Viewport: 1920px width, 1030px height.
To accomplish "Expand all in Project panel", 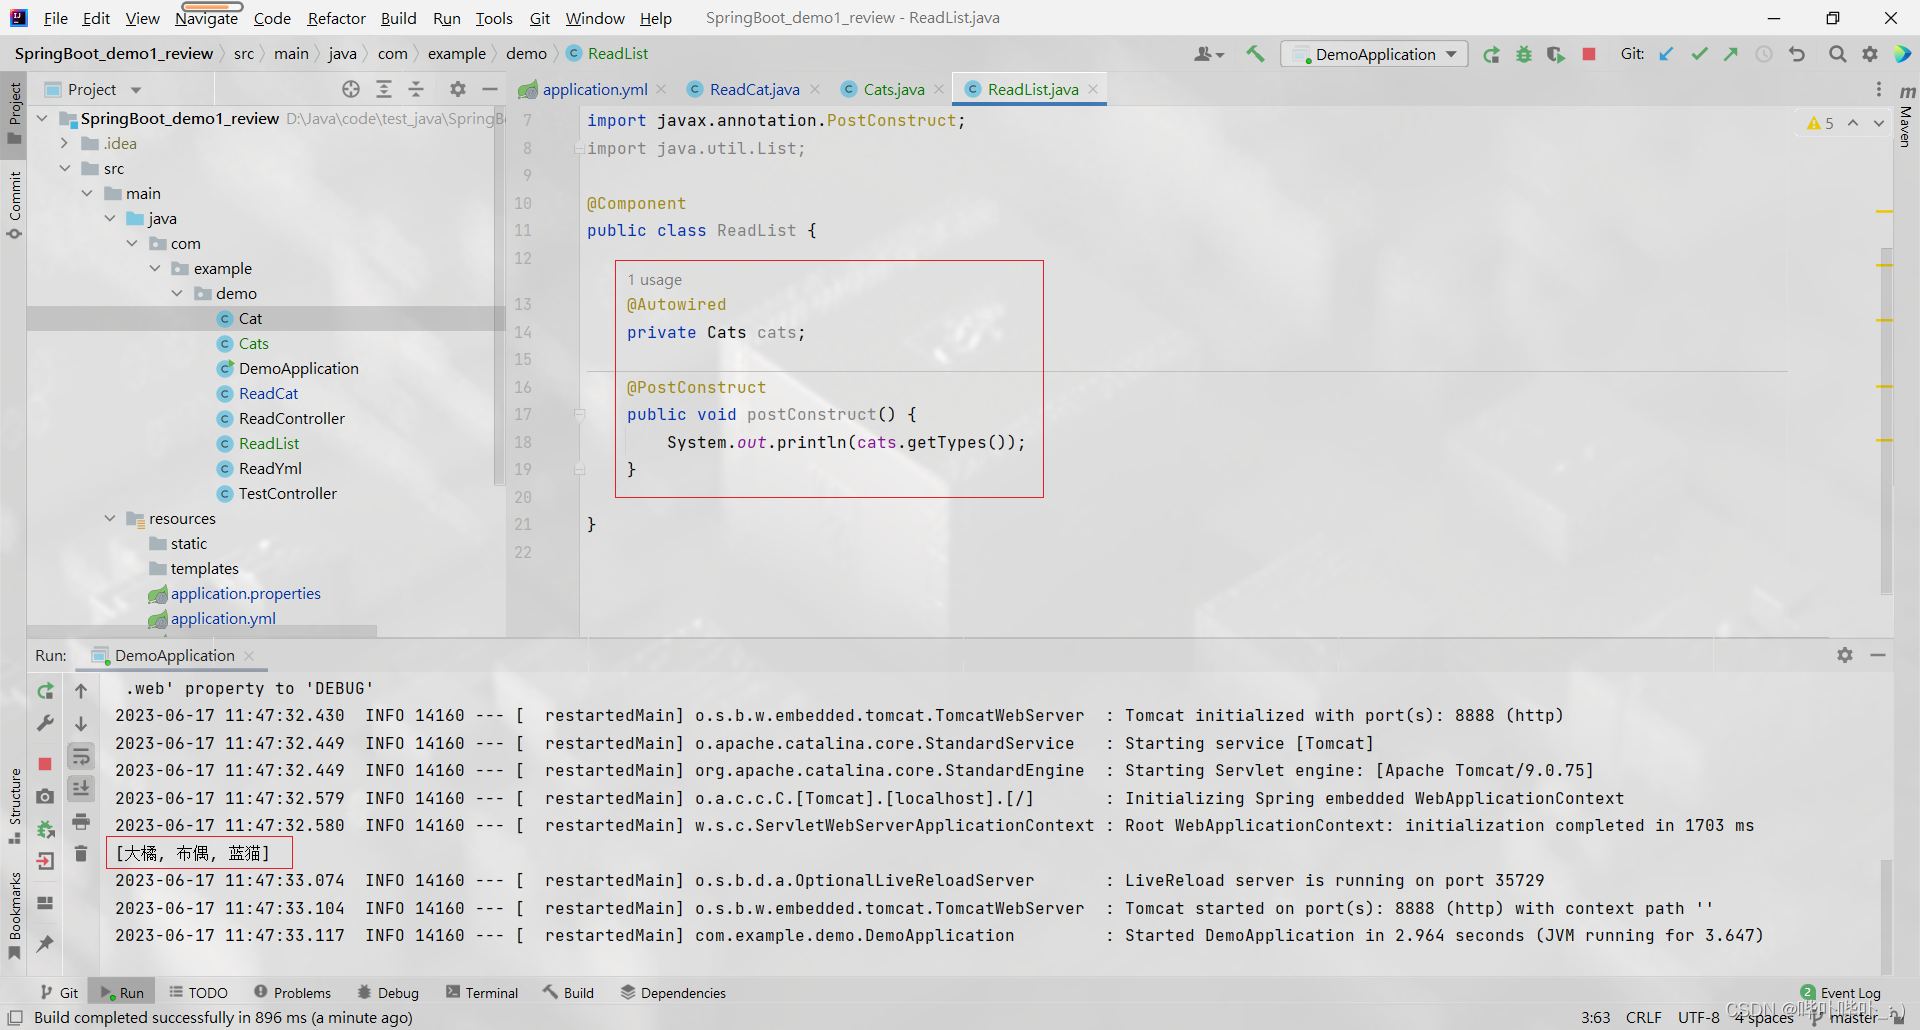I will 384,89.
